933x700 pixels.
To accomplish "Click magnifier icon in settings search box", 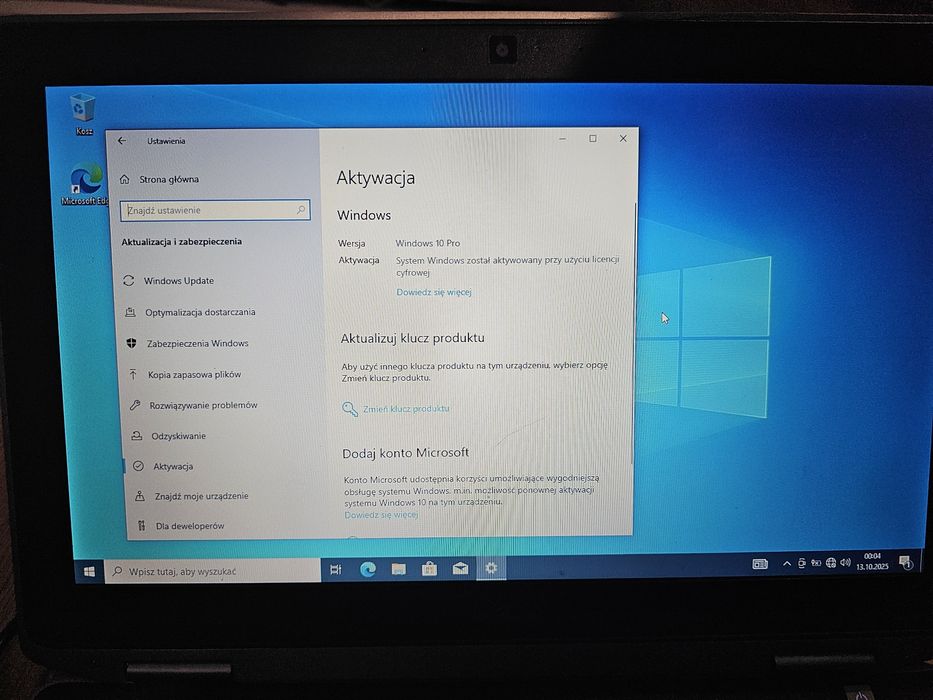I will point(300,210).
